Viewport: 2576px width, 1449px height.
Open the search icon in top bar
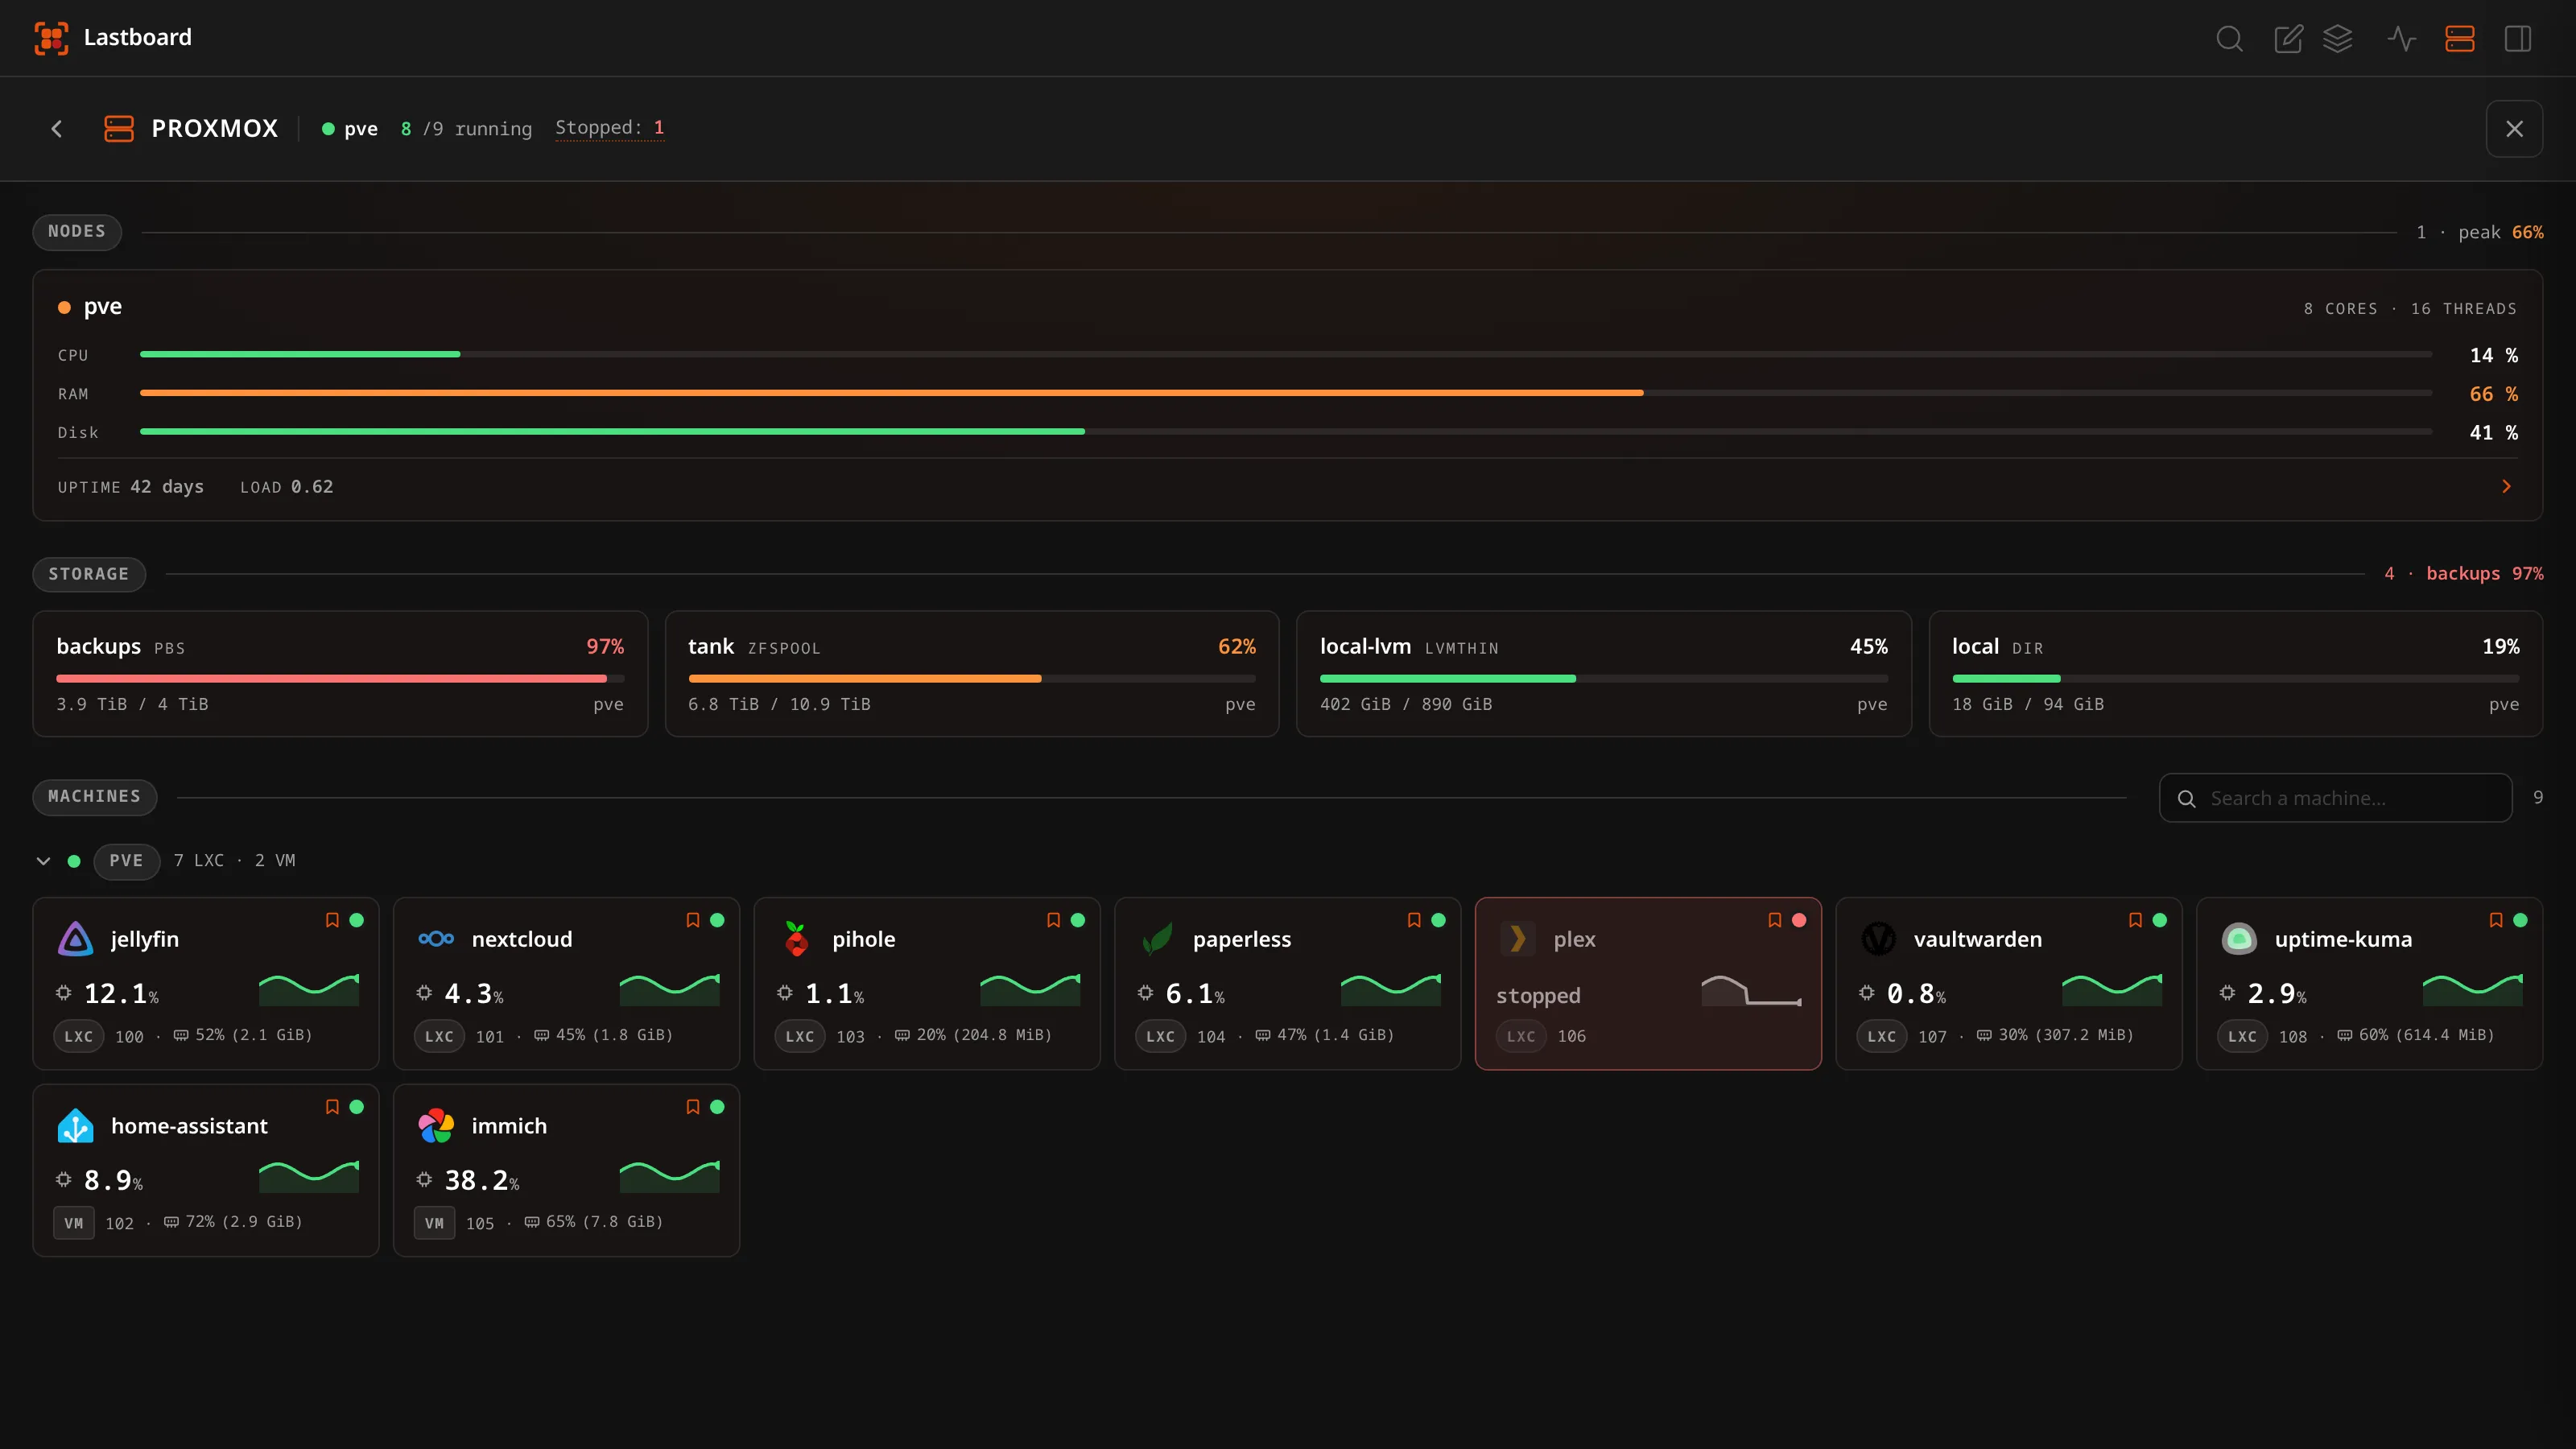pyautogui.click(x=2229, y=39)
